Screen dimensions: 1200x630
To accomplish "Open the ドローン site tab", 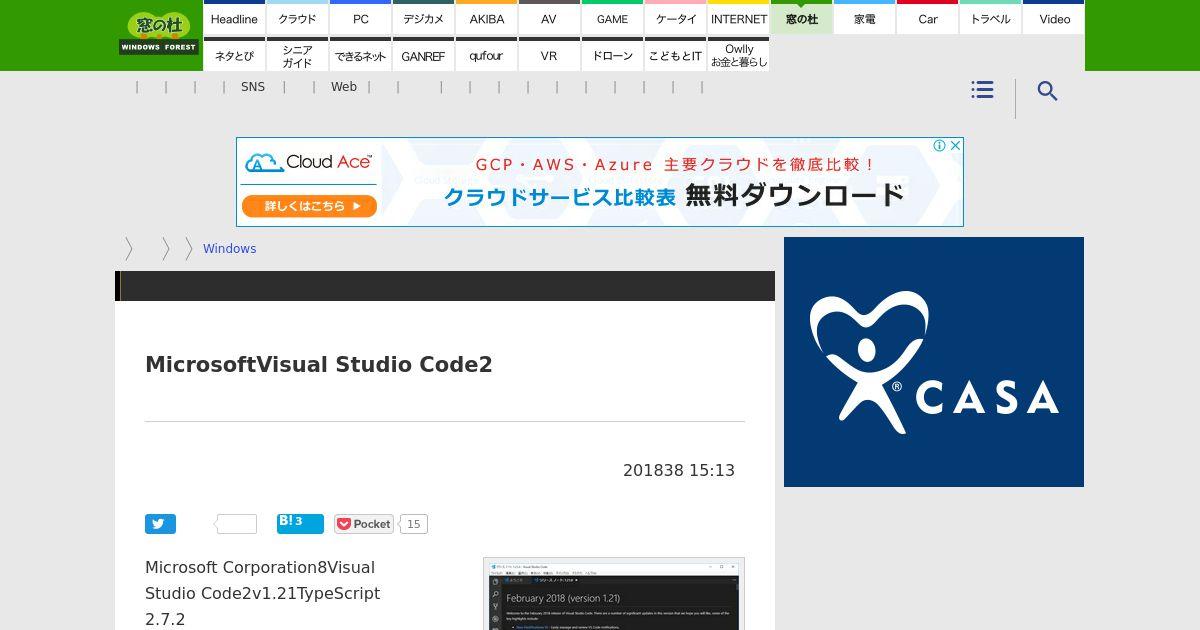I will 612,55.
